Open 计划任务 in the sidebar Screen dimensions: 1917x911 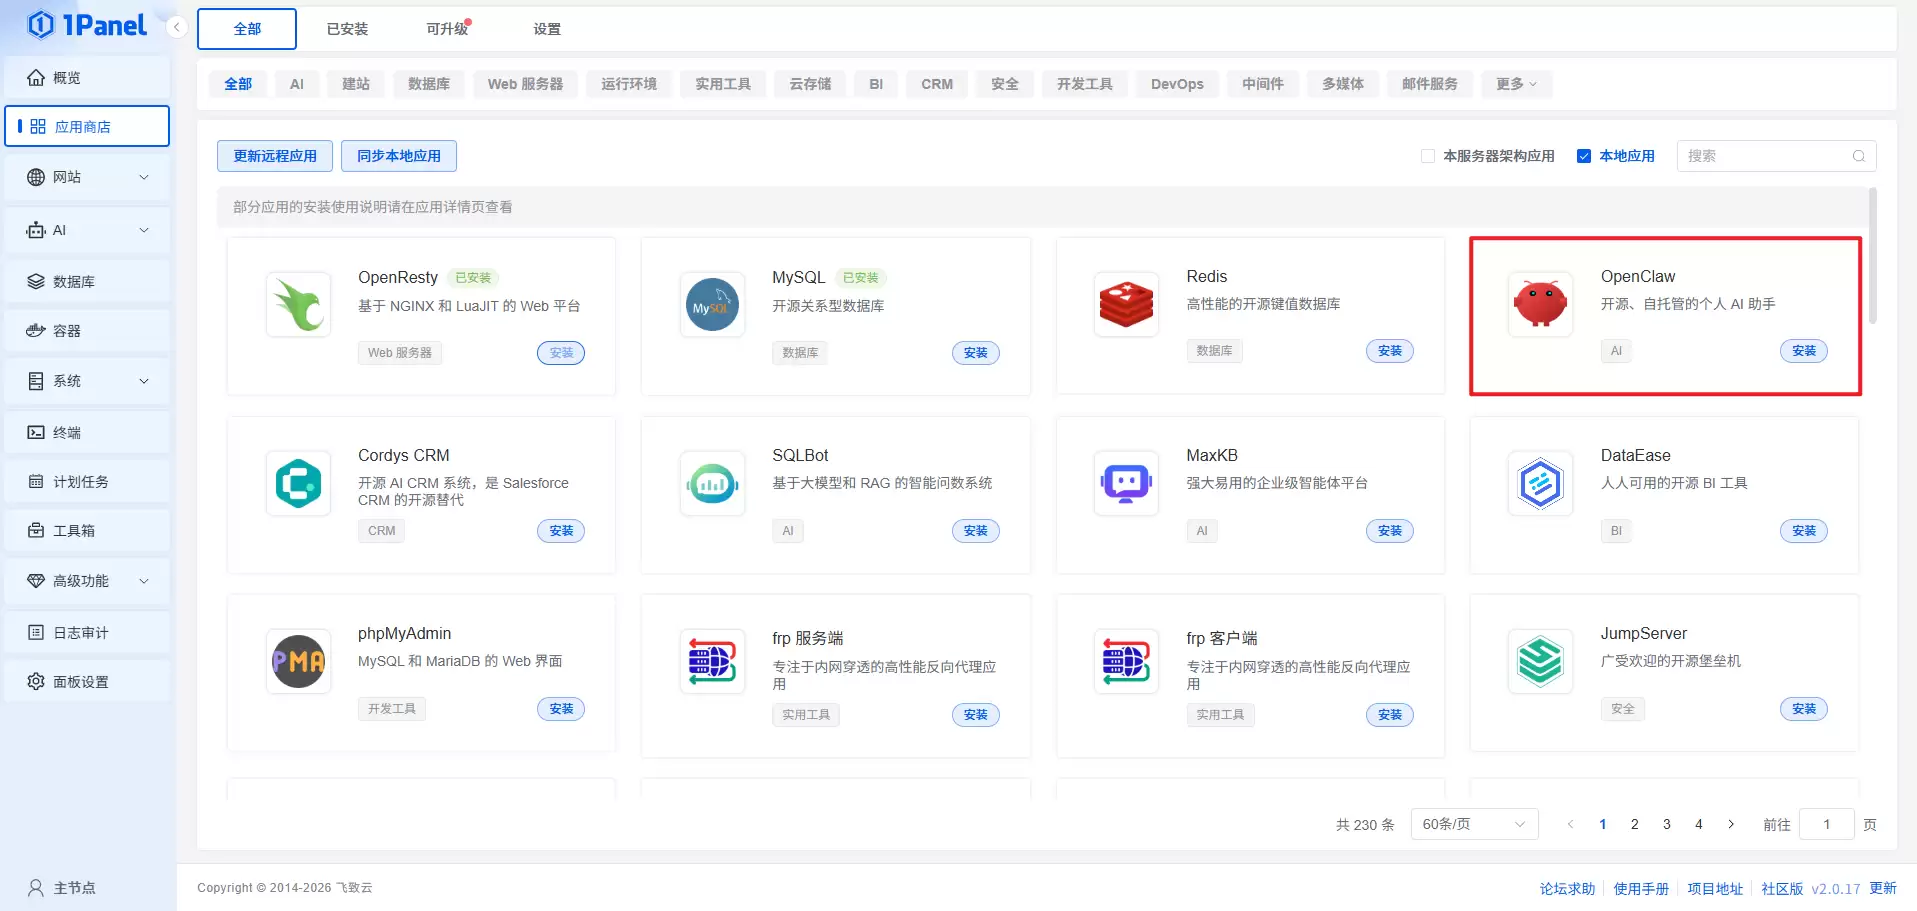pos(87,481)
